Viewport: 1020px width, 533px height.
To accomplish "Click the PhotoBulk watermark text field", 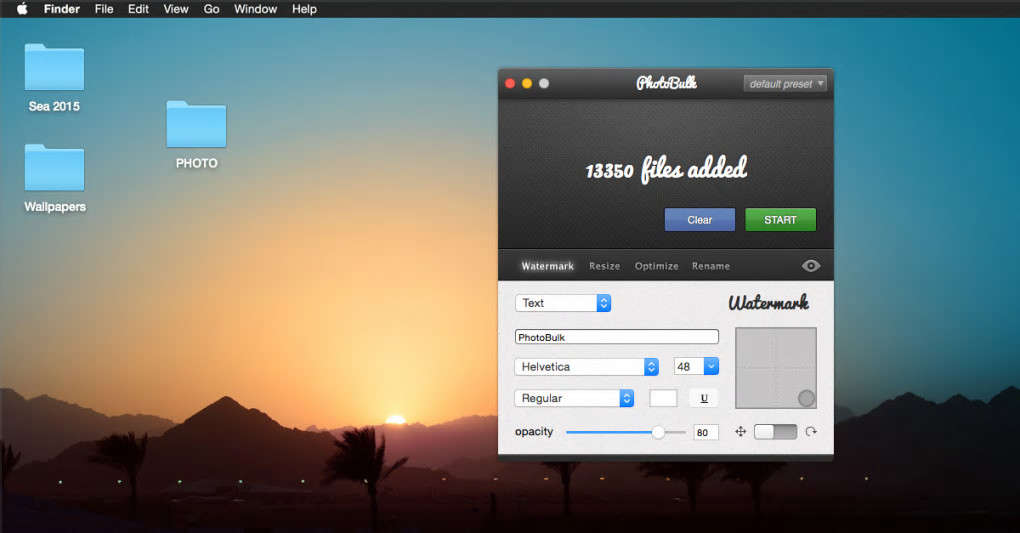I will 617,337.
